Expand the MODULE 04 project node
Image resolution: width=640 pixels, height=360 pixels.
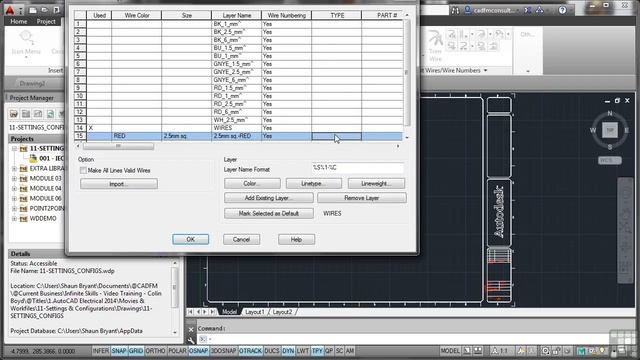pyautogui.click(x=15, y=189)
